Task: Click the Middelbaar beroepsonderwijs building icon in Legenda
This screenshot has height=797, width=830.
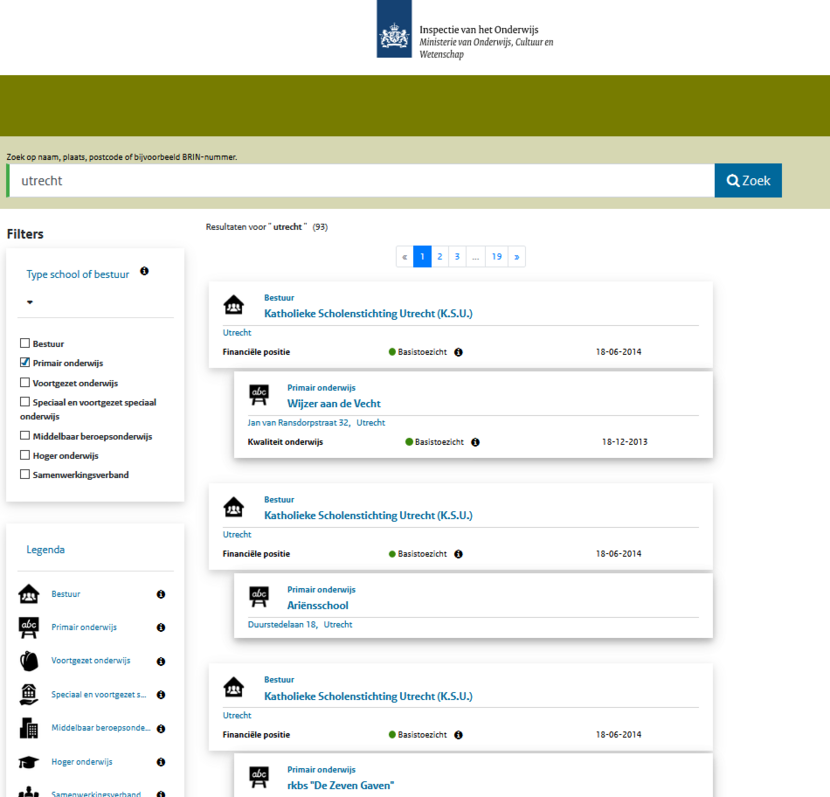Action: [x=29, y=728]
